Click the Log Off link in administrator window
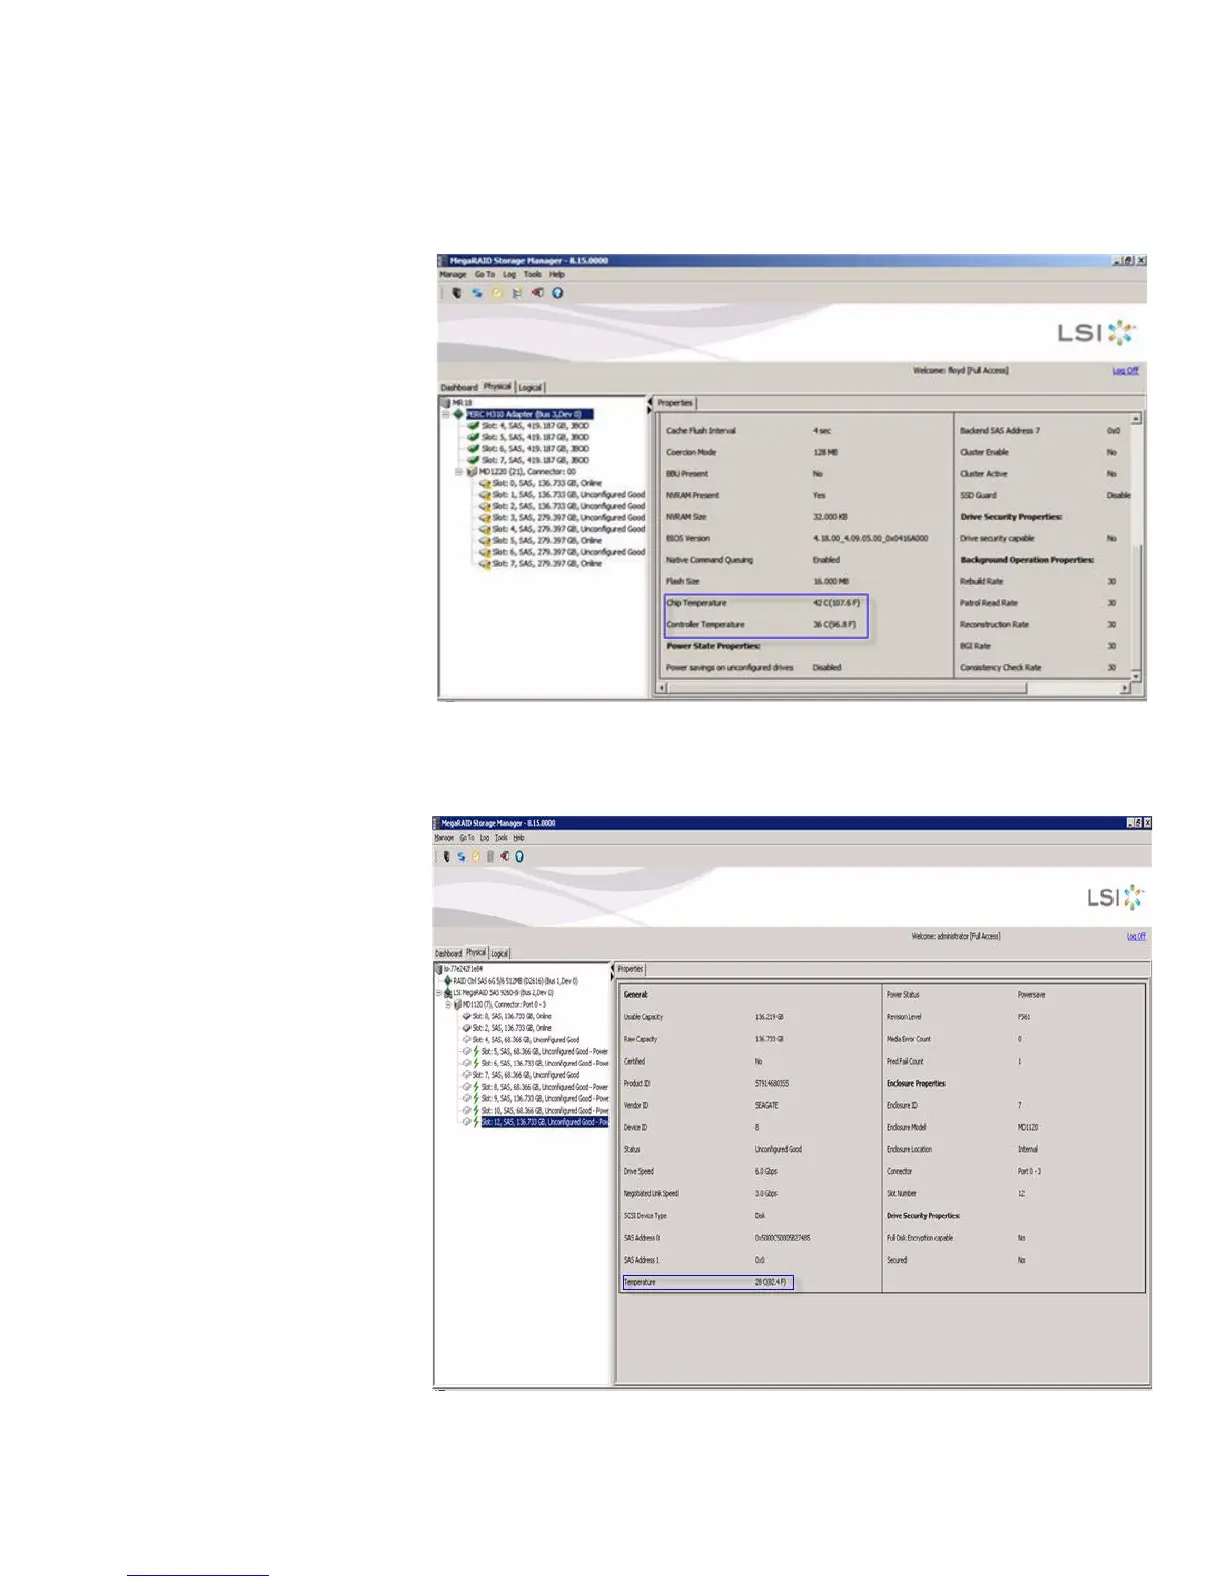 (1137, 937)
